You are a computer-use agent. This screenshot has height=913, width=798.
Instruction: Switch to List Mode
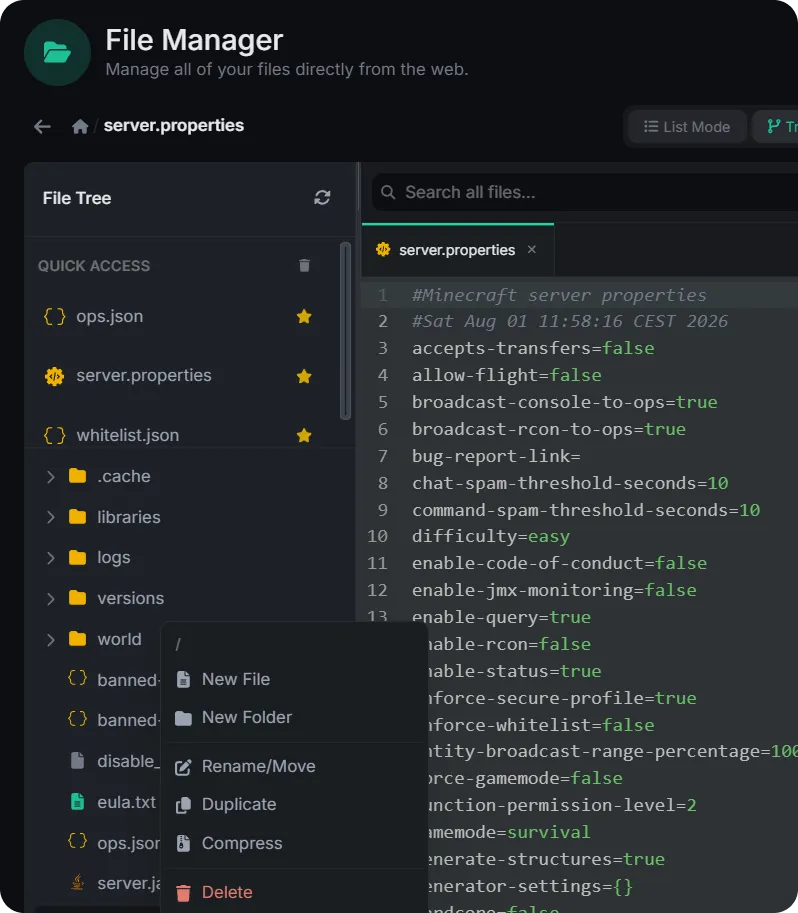pyautogui.click(x=687, y=127)
